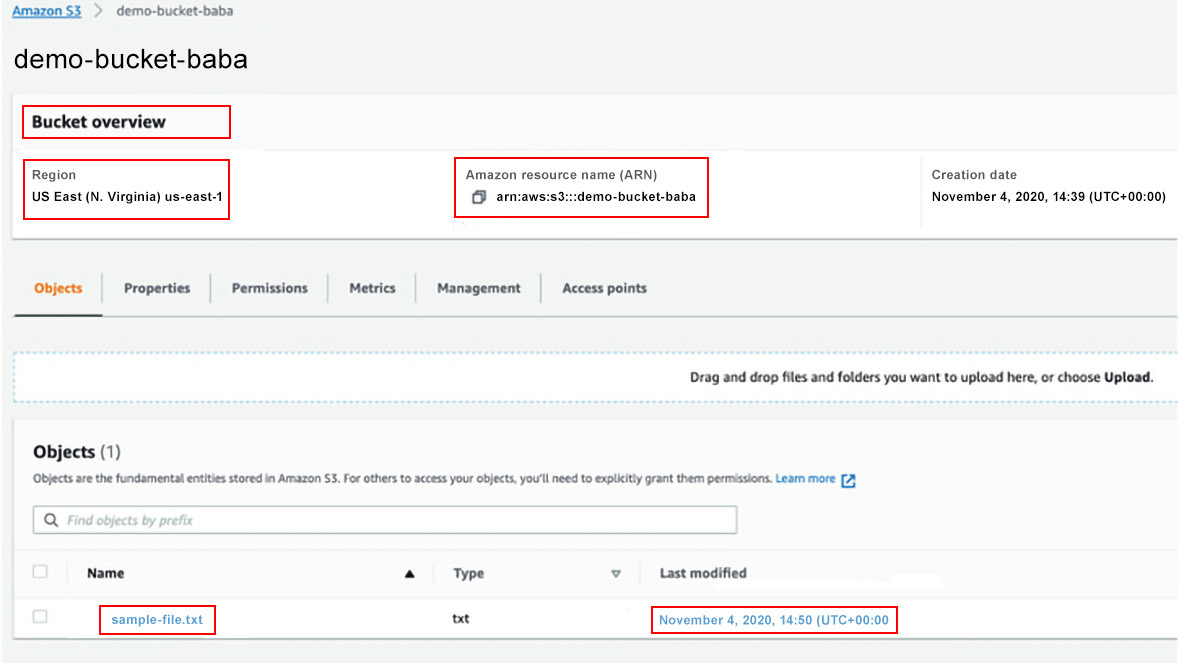This screenshot has height=663, width=1179.
Task: Click the drag and drop Upload area
Action: pyautogui.click(x=596, y=377)
